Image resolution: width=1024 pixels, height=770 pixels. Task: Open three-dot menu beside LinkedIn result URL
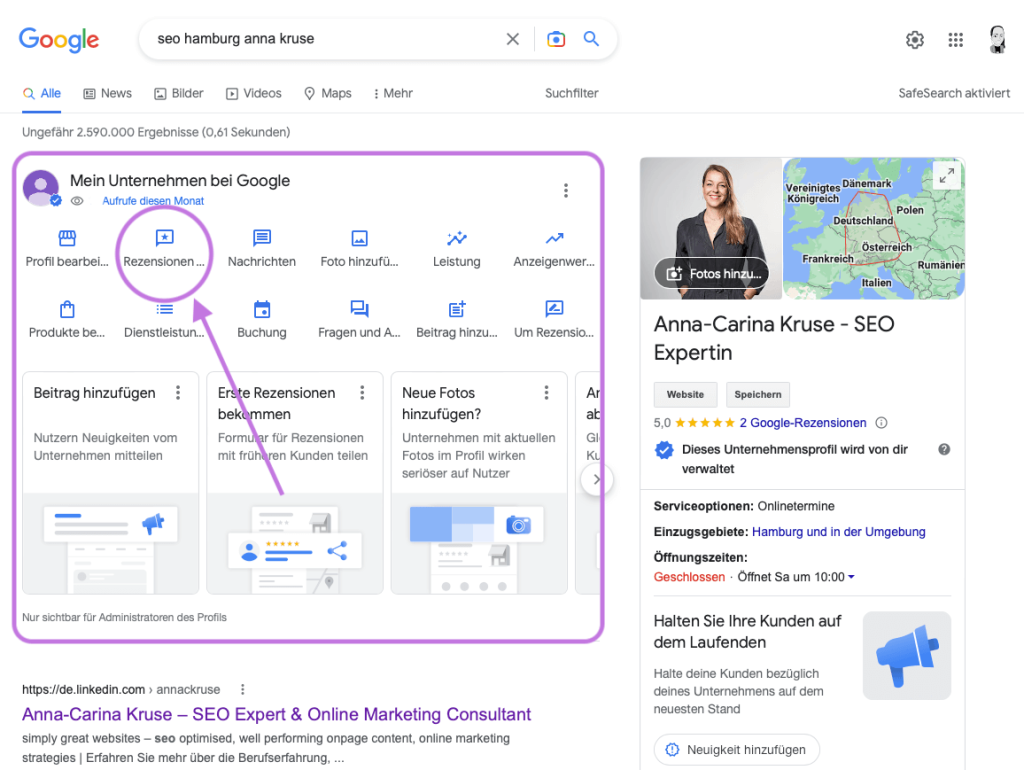coord(242,690)
